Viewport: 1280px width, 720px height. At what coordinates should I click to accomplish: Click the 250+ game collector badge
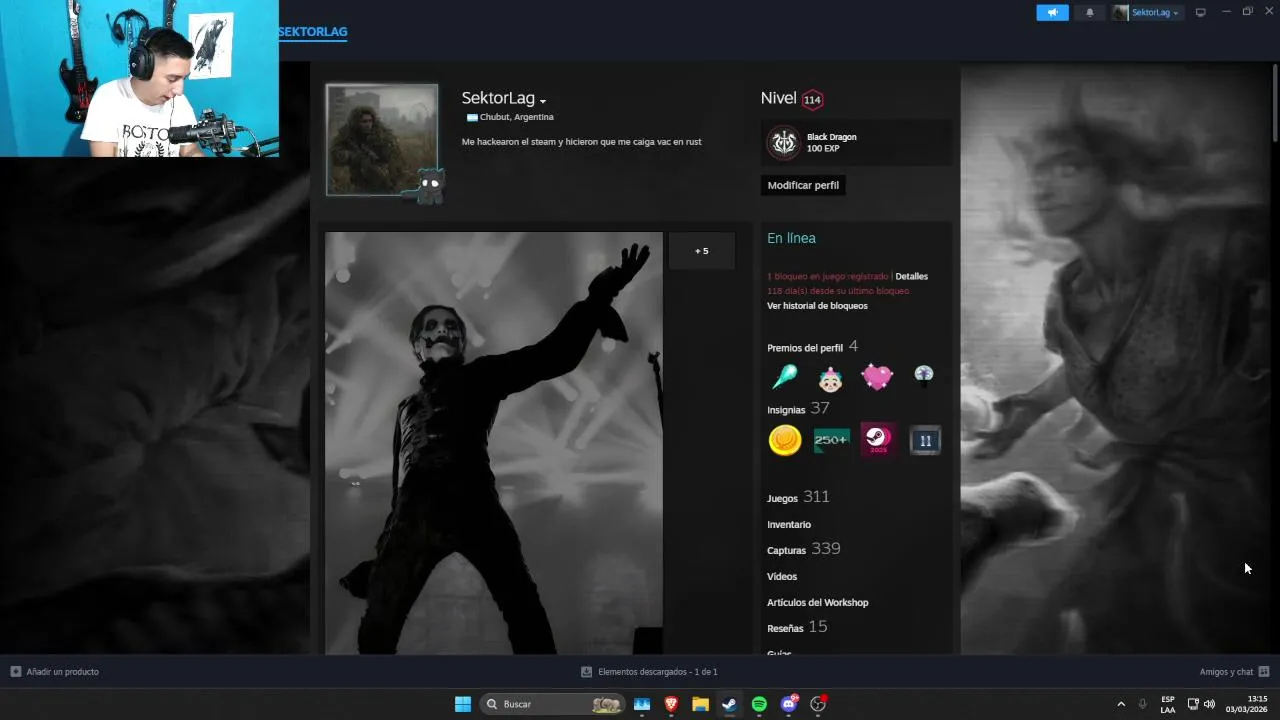point(831,440)
